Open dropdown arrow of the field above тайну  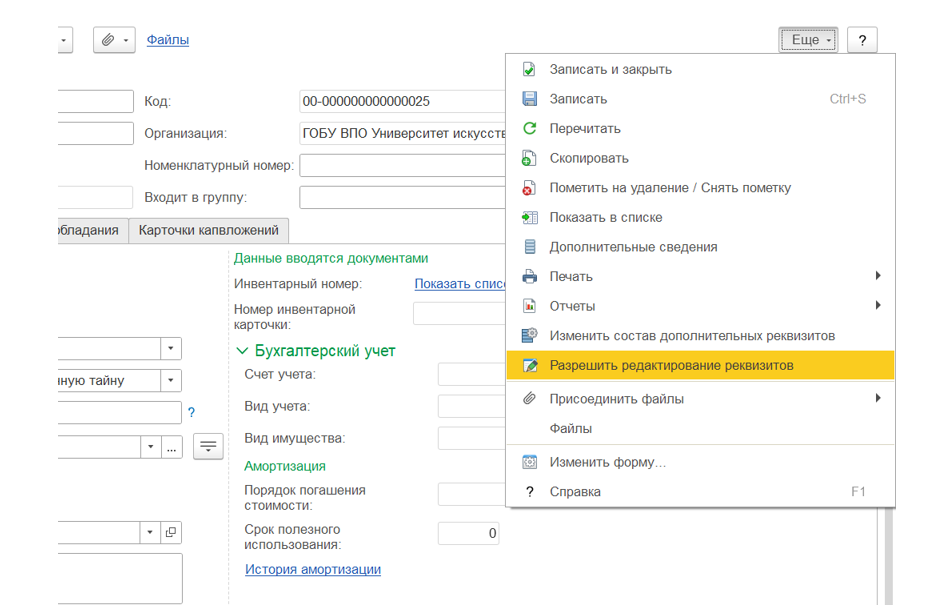[x=171, y=348]
